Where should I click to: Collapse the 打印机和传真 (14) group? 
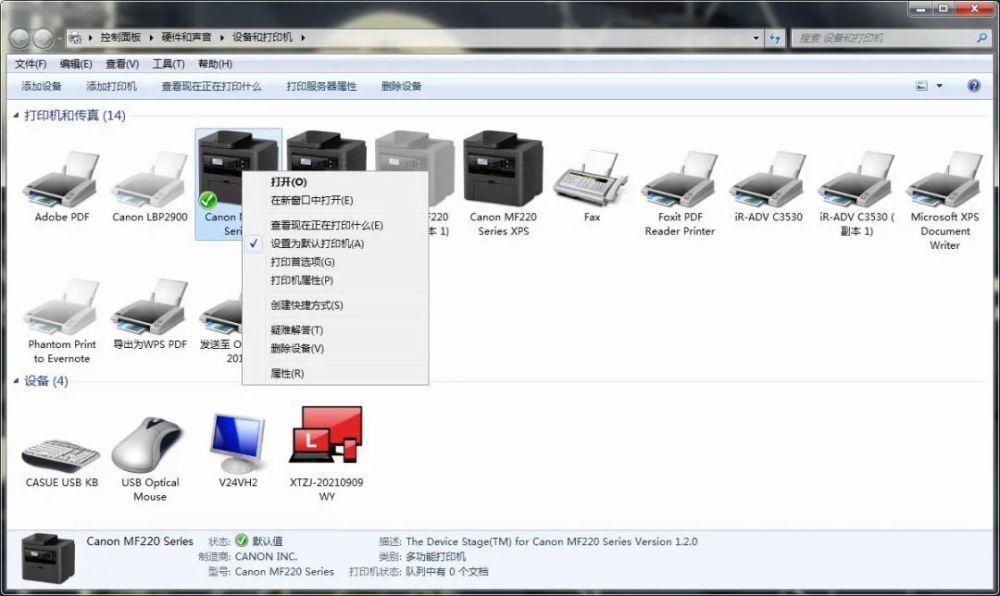pos(16,115)
